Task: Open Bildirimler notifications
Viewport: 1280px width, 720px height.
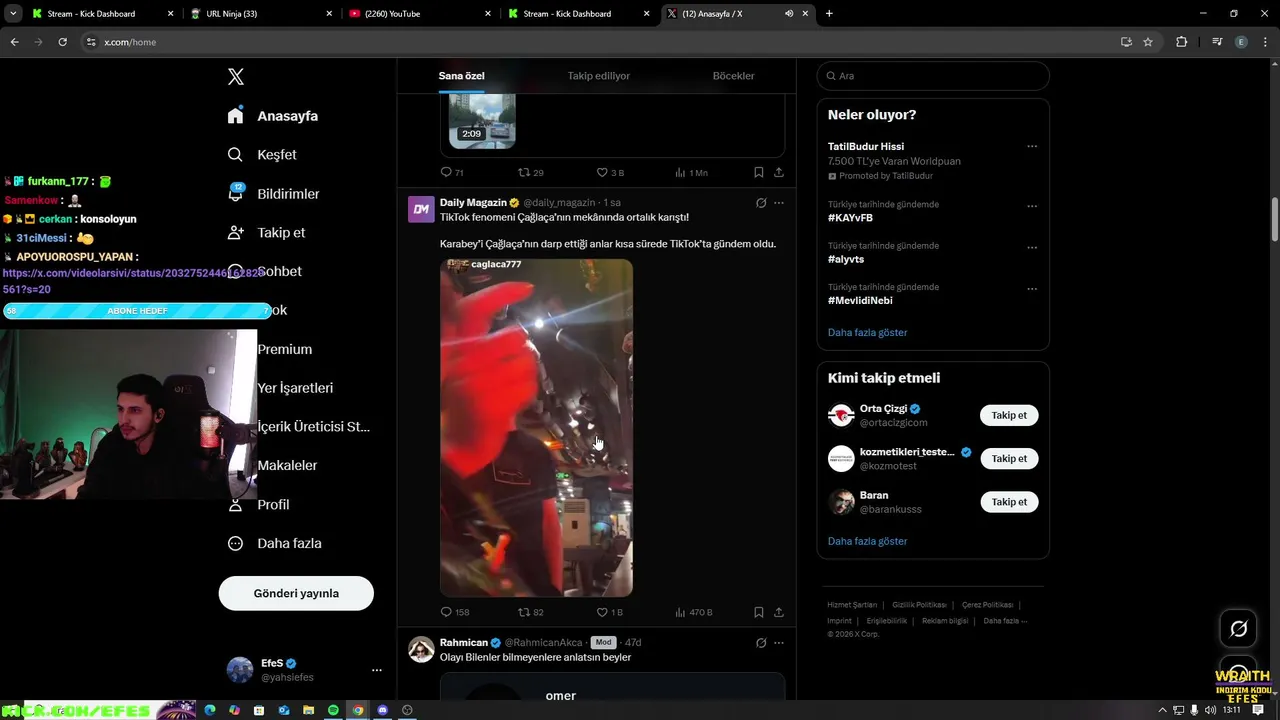Action: (x=273, y=194)
